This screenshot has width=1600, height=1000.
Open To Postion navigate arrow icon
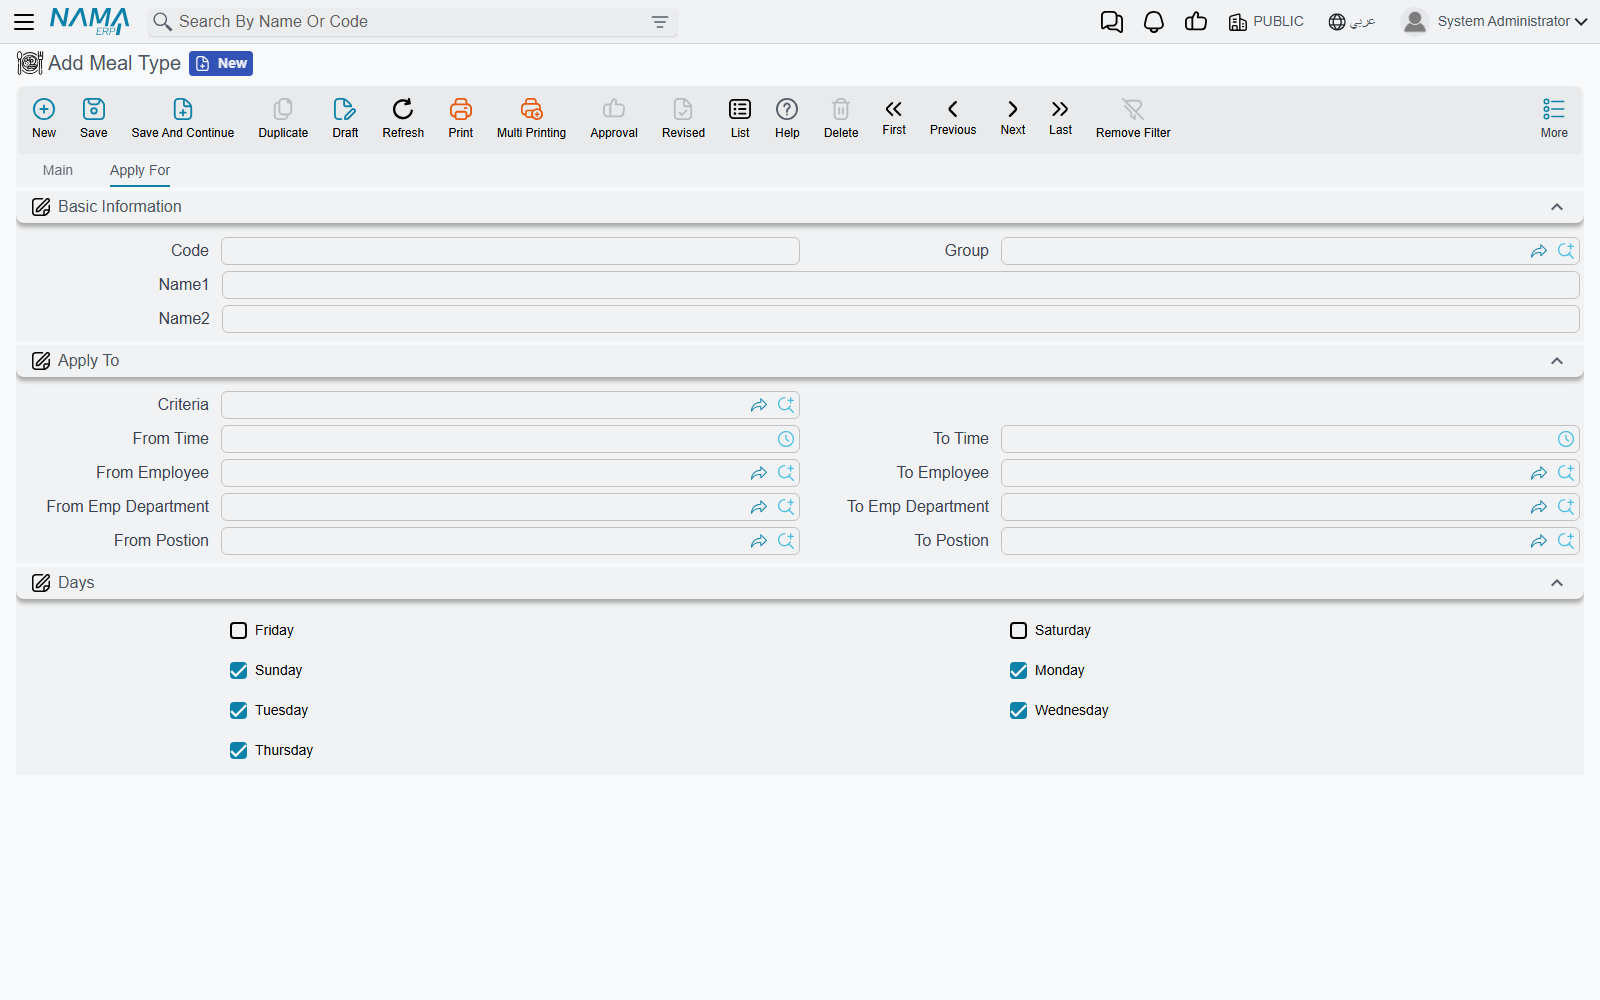pyautogui.click(x=1539, y=541)
